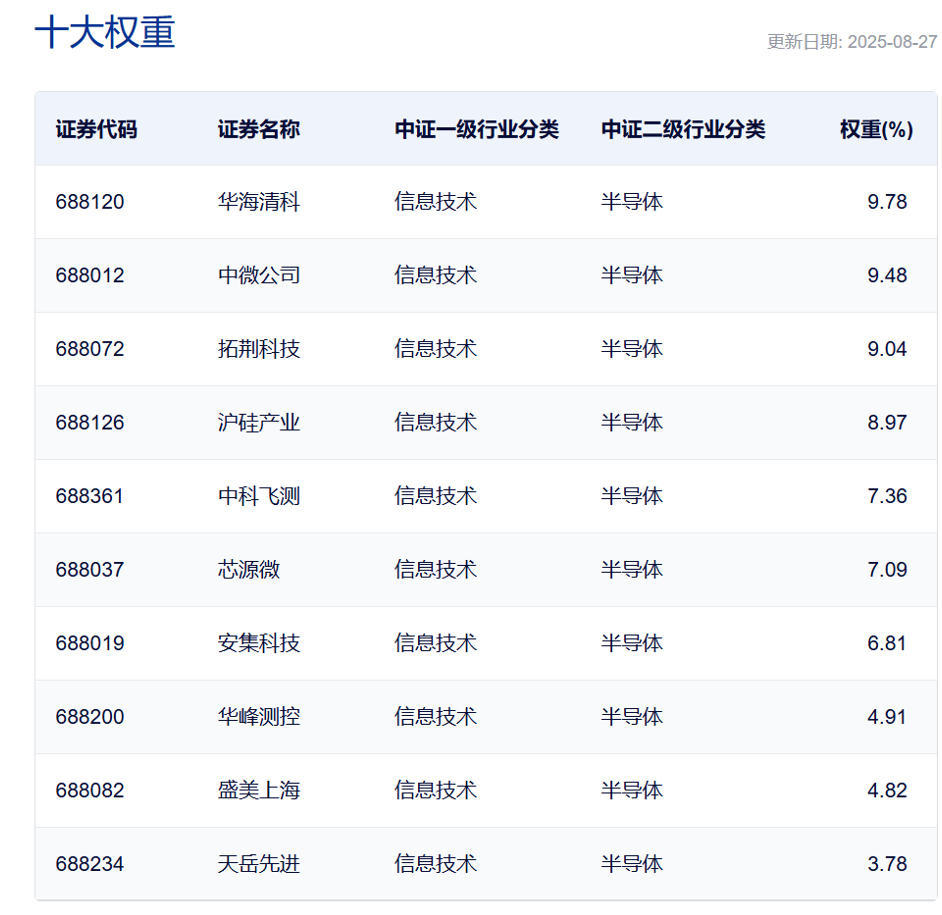Screen dimensions: 942x915
Task: Click the 中证一级行业分类 column header
Action: click(475, 129)
